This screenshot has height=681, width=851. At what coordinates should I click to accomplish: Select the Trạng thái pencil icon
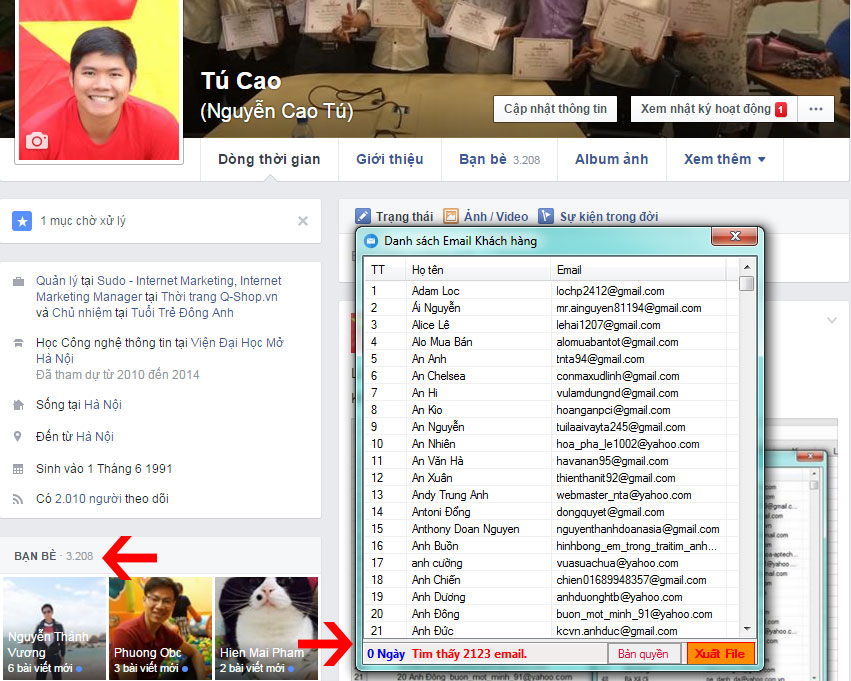tap(362, 216)
